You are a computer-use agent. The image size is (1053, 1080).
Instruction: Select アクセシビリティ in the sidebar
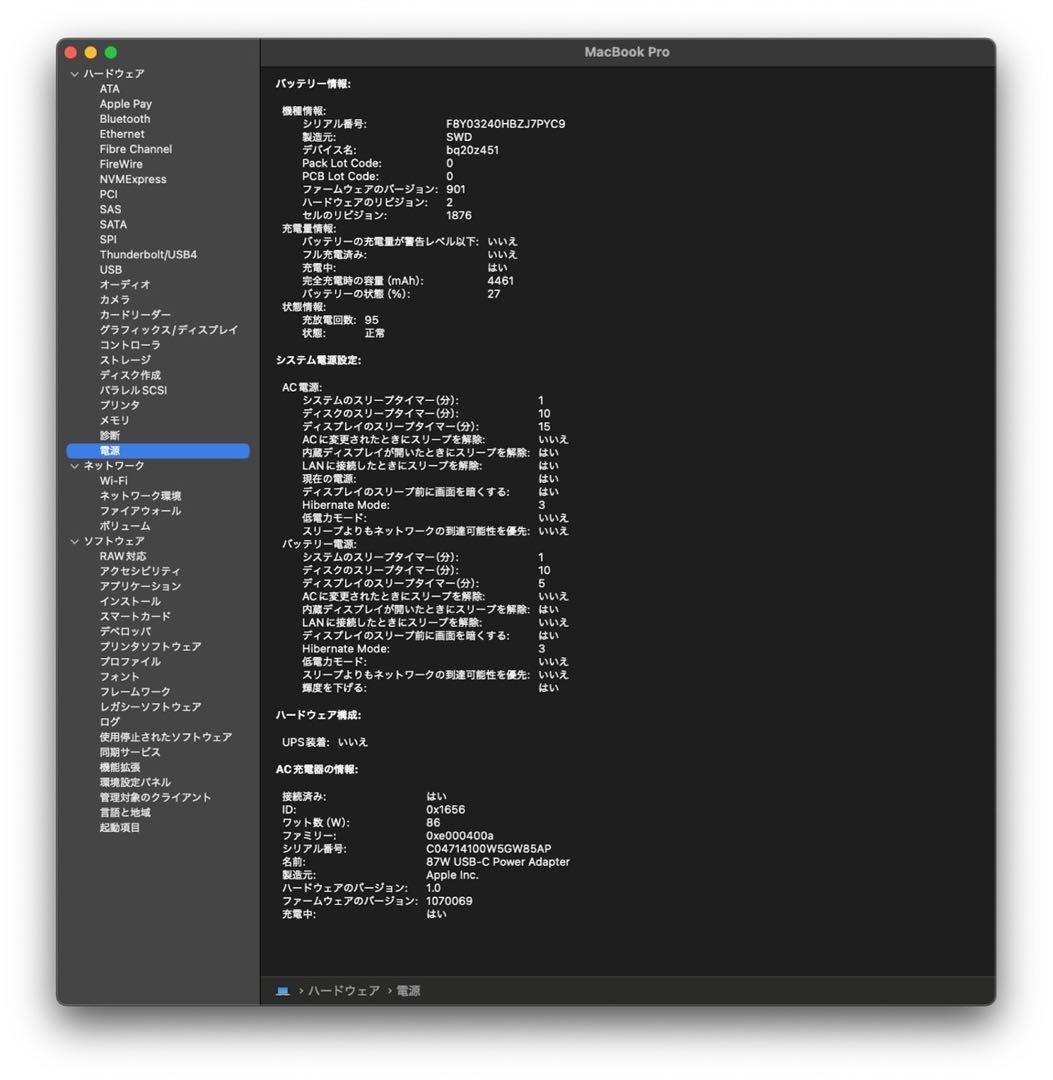[x=140, y=572]
